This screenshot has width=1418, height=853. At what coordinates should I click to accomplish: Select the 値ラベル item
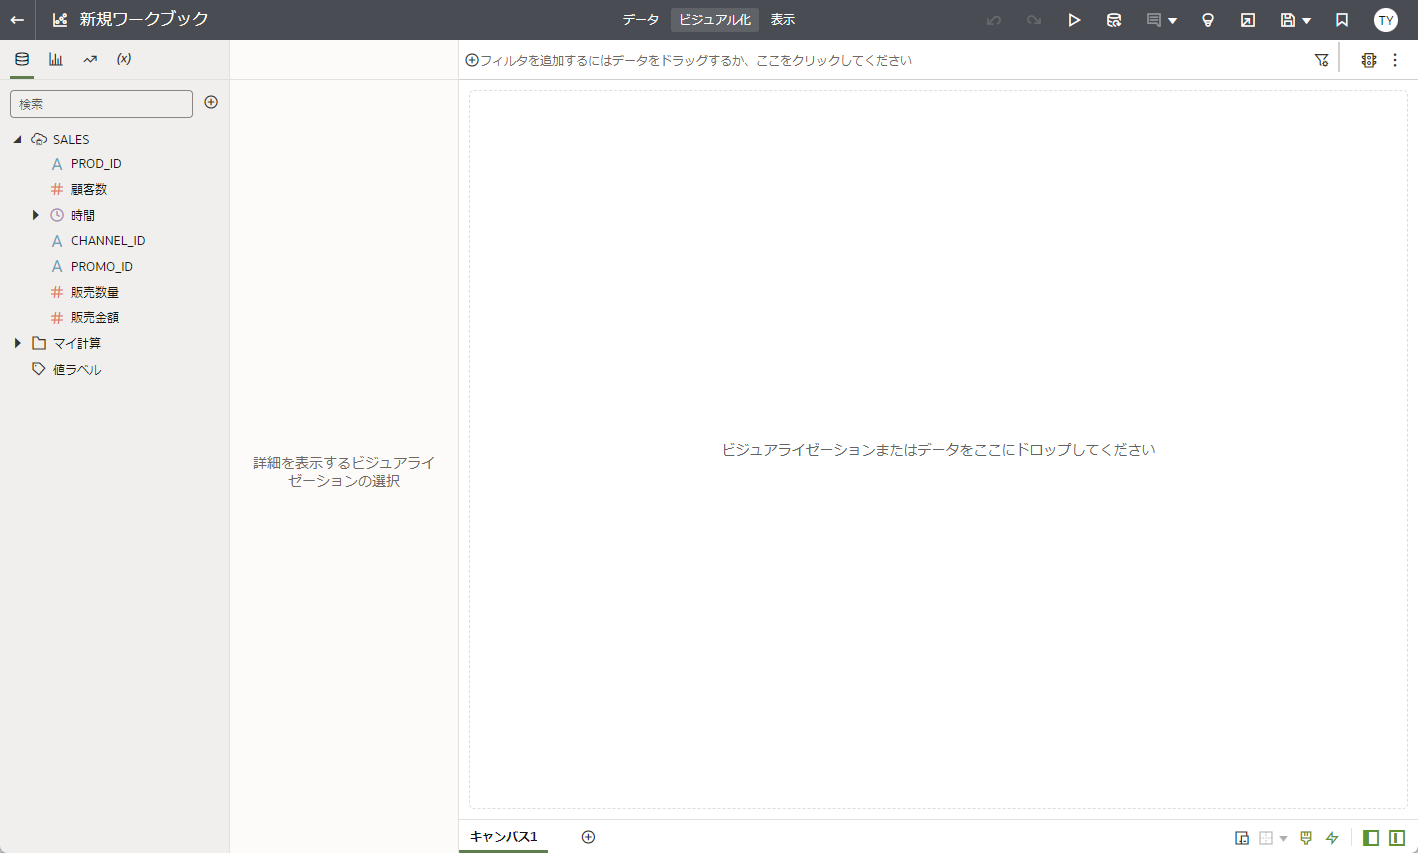pyautogui.click(x=77, y=369)
